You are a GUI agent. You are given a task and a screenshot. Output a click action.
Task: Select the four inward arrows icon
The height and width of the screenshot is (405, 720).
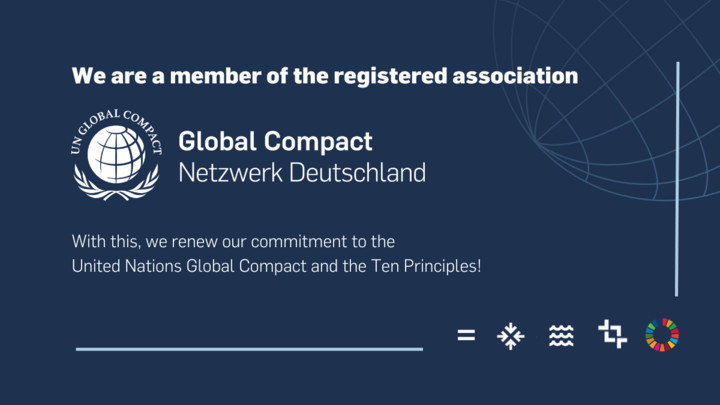(510, 336)
